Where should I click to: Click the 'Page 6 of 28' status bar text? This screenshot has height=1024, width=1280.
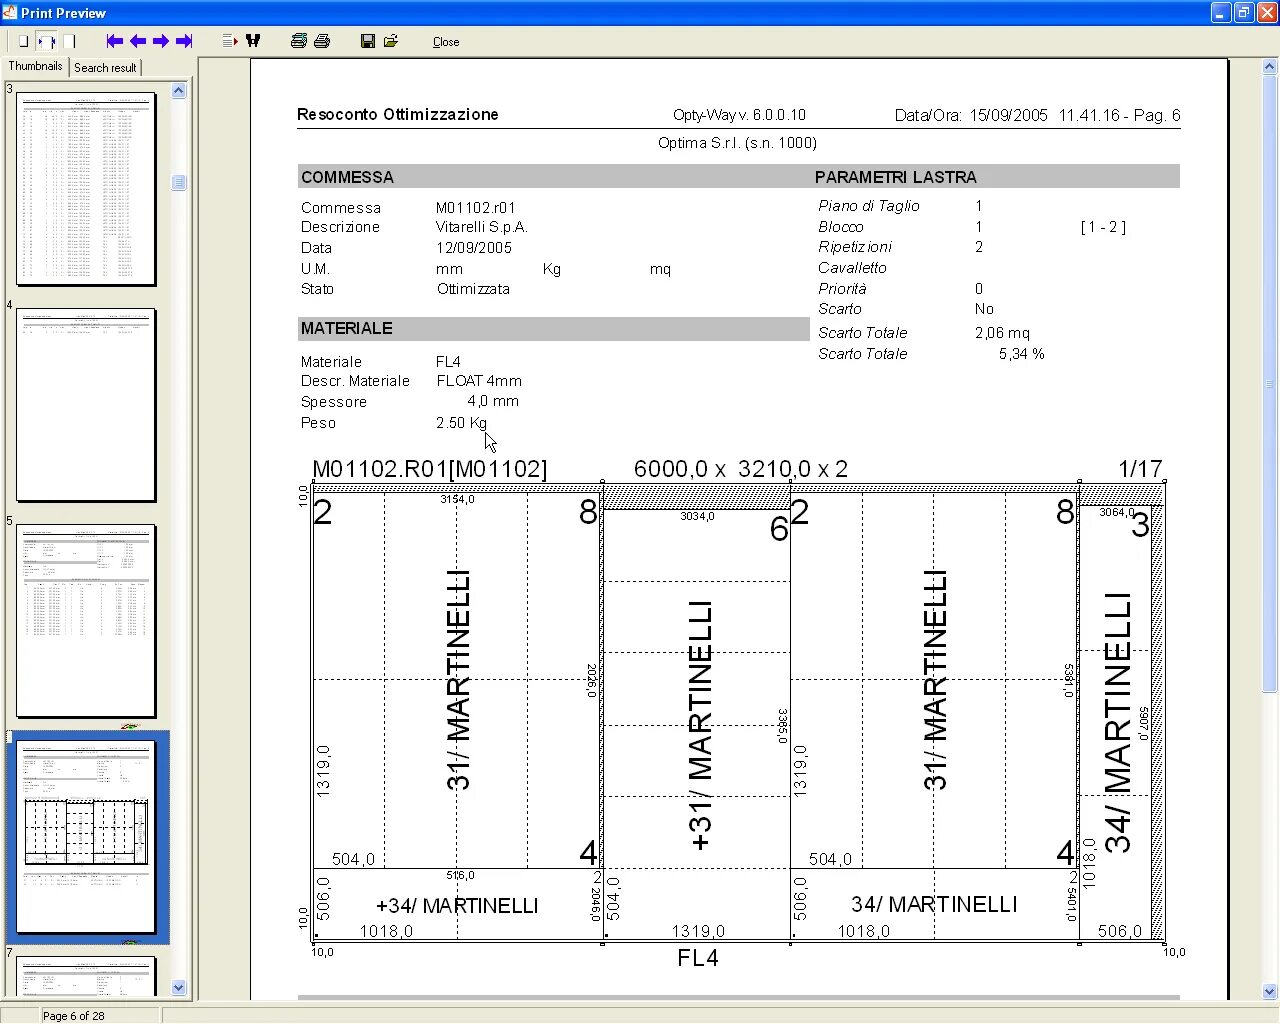coord(73,1016)
